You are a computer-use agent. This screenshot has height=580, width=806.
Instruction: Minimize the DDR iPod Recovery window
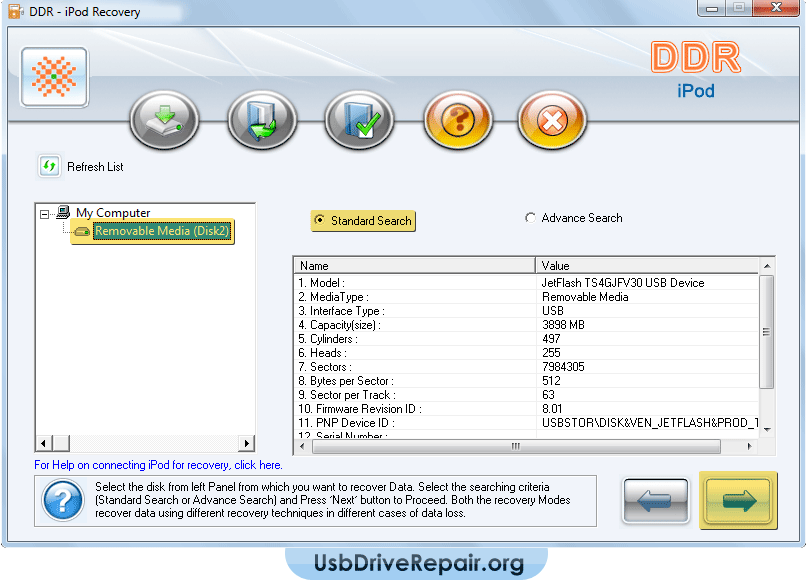(712, 8)
